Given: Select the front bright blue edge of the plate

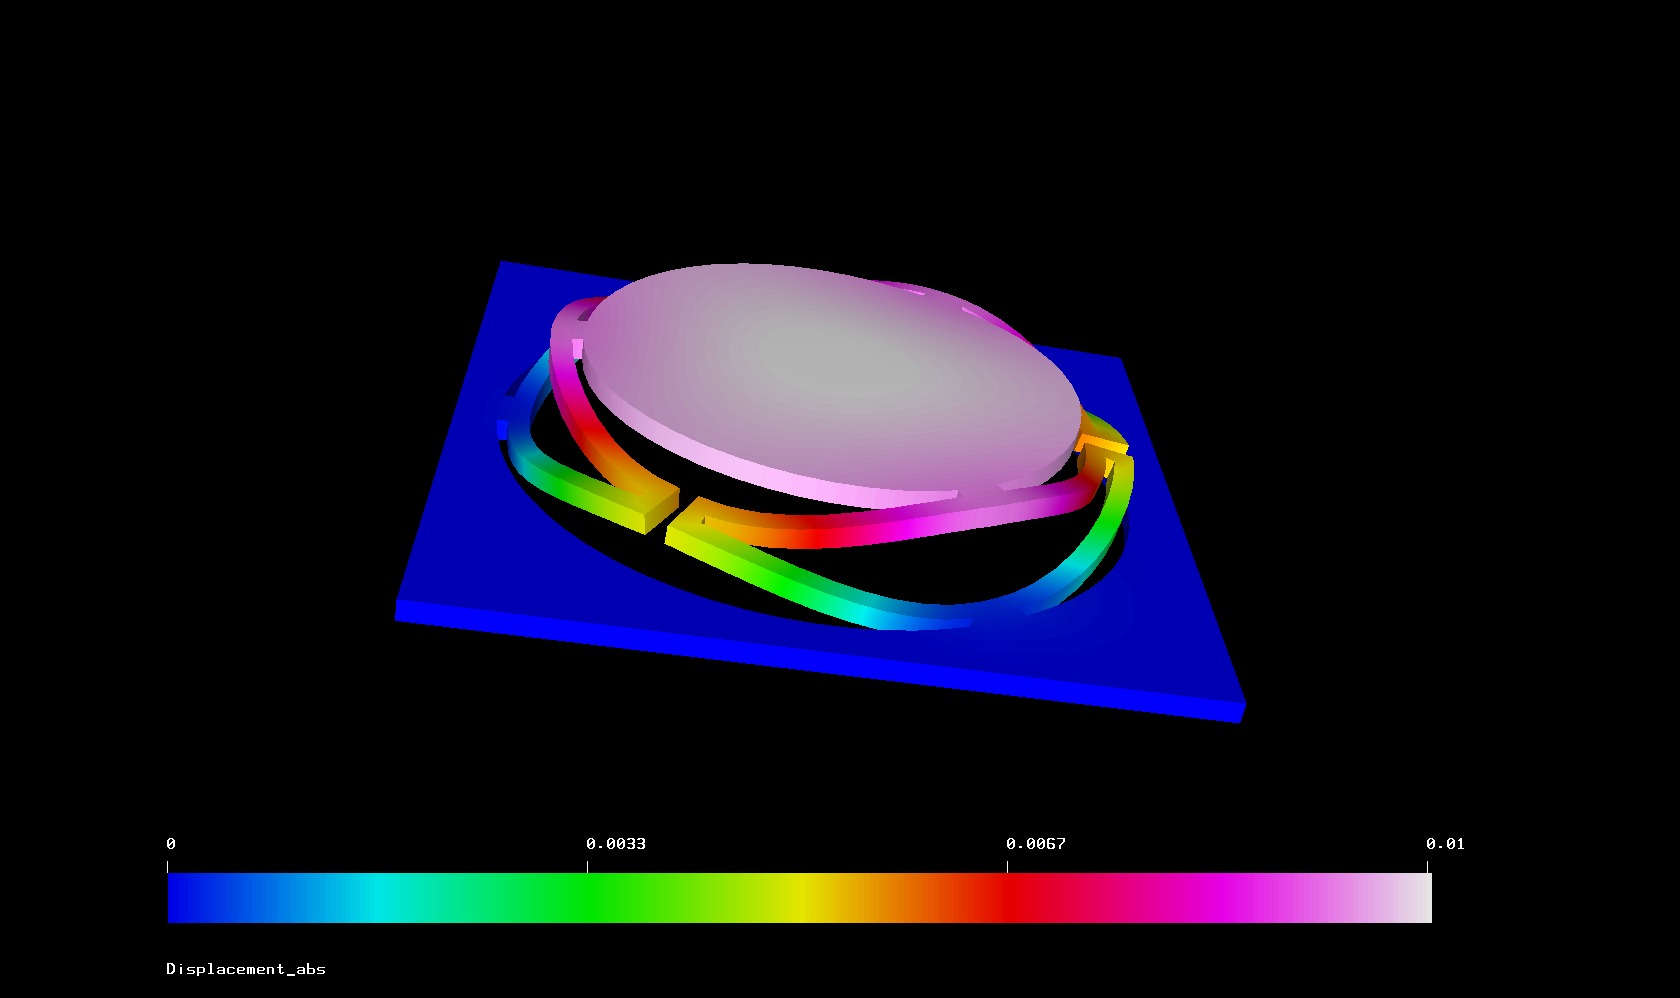Looking at the screenshot, I should (x=800, y=660).
